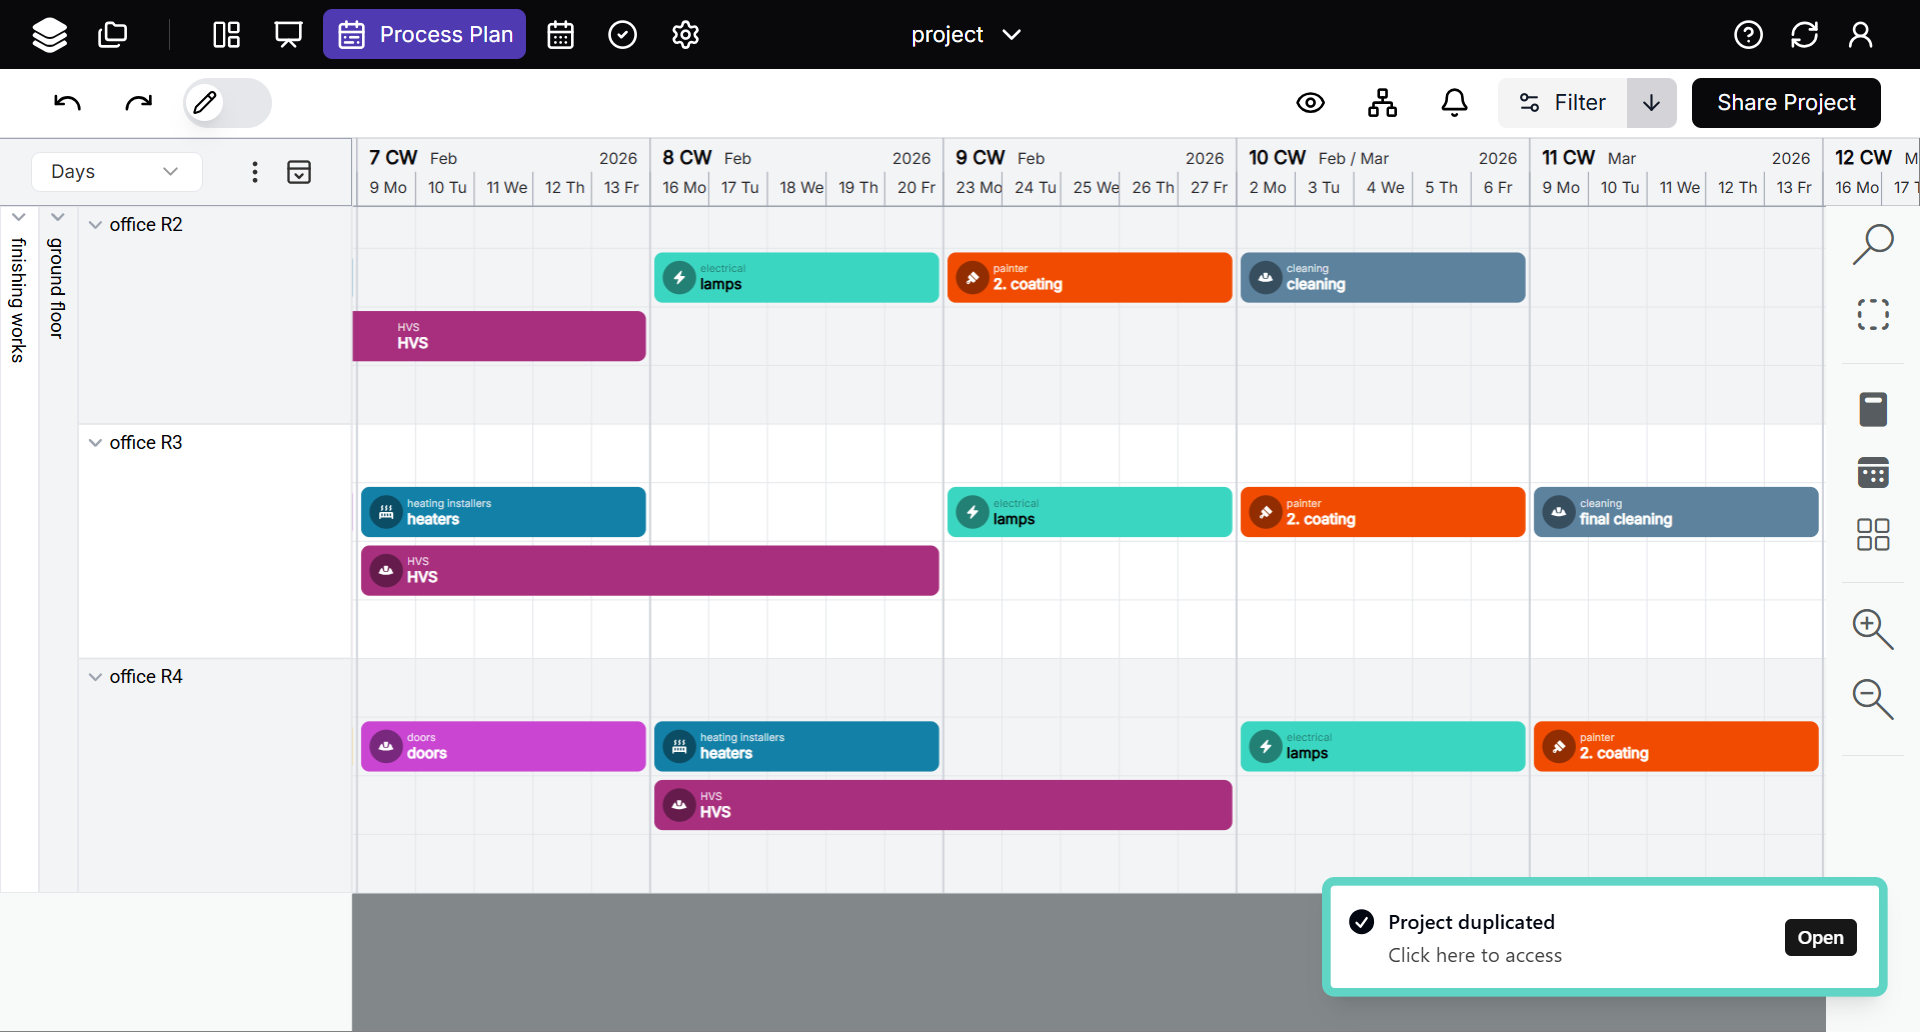Image resolution: width=1920 pixels, height=1032 pixels.
Task: Click the magnifier search icon in right sidebar
Action: click(x=1872, y=244)
